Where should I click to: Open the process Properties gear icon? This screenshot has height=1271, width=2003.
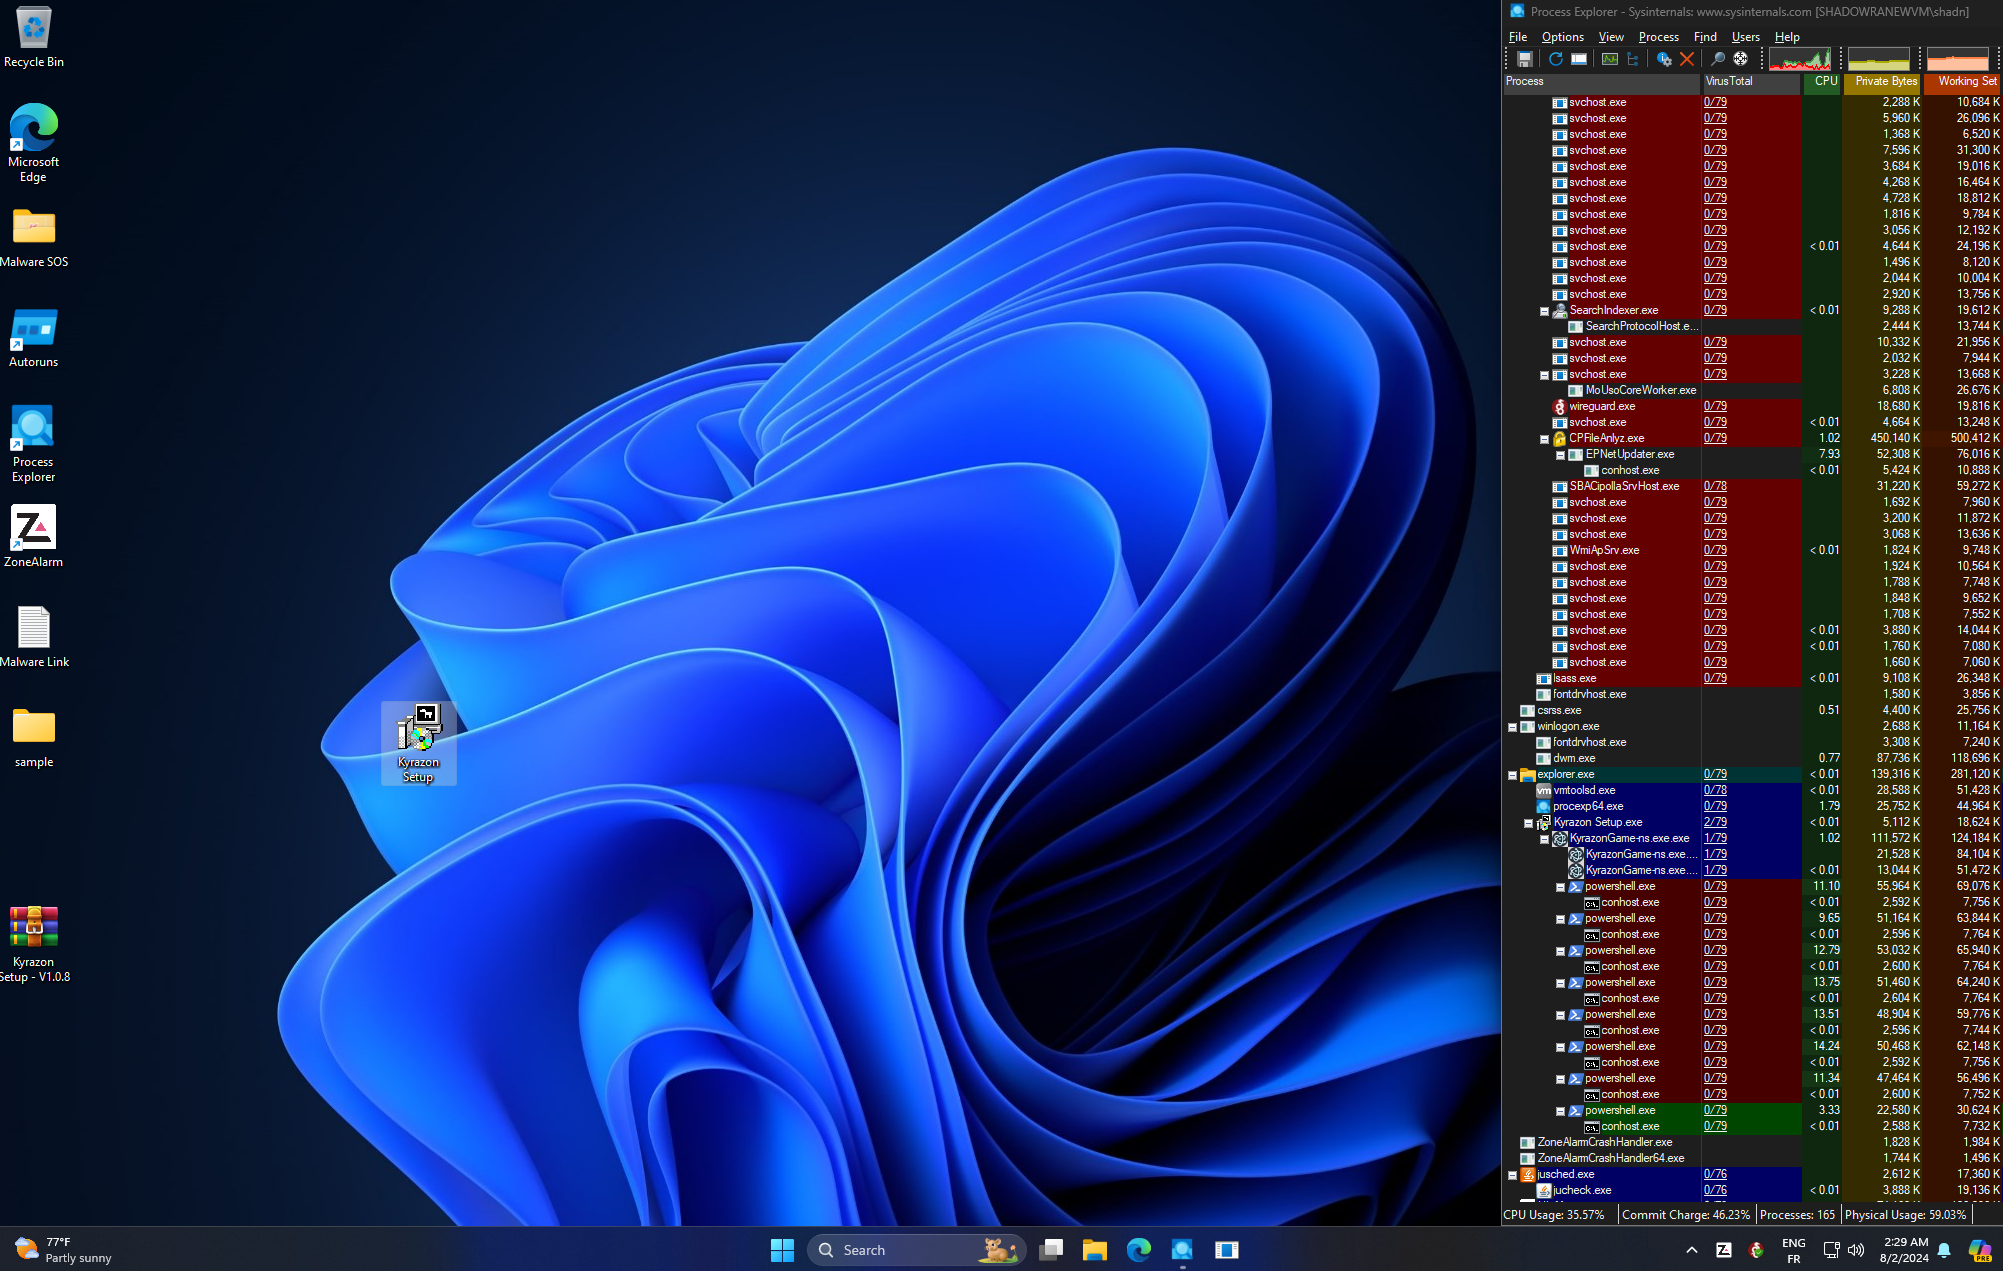pos(1664,59)
